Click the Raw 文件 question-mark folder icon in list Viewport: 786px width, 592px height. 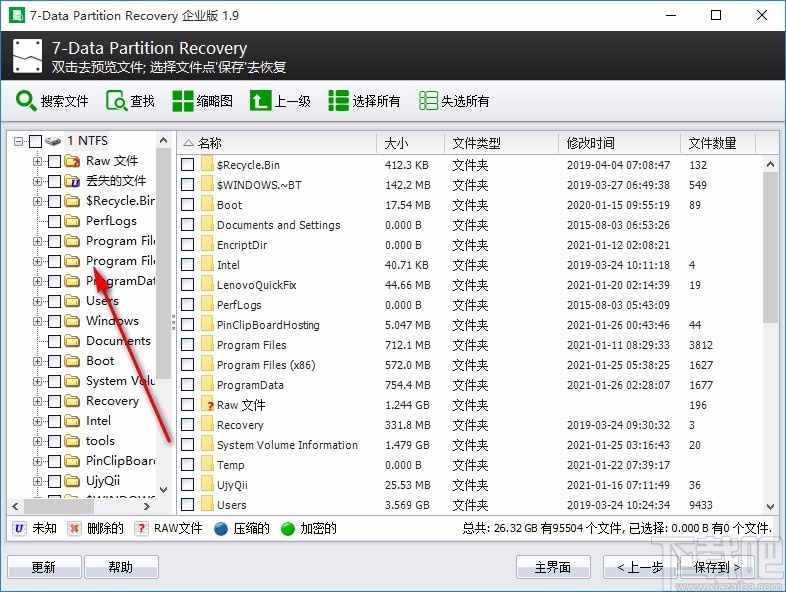click(207, 405)
